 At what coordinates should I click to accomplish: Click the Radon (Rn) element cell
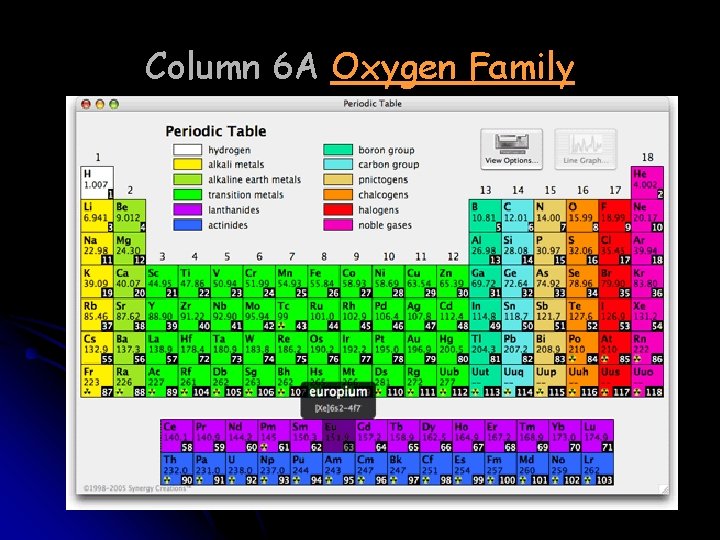[647, 348]
